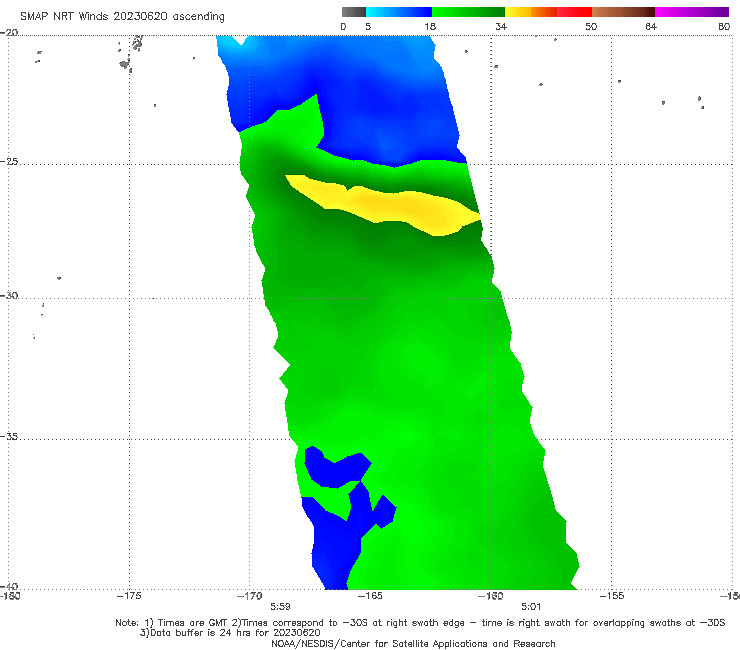Click the brown segment of the color bar
The height and width of the screenshot is (650, 740).
coord(623,12)
